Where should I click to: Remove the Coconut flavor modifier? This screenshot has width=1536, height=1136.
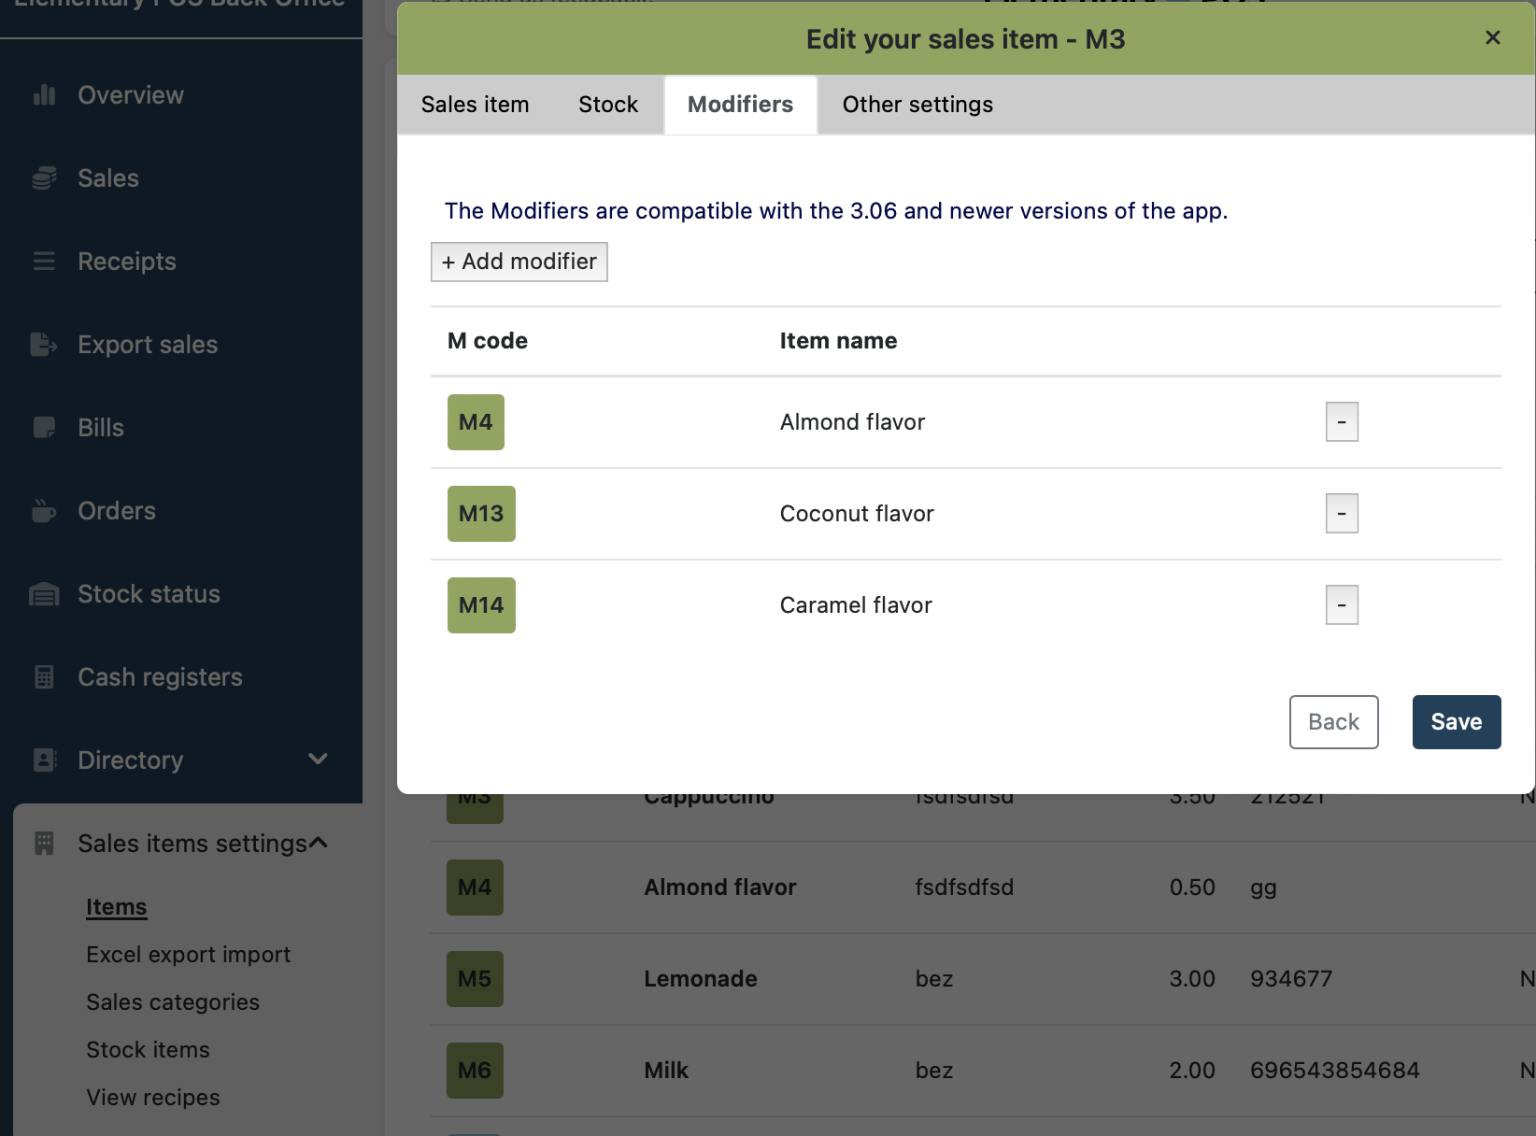click(x=1341, y=513)
